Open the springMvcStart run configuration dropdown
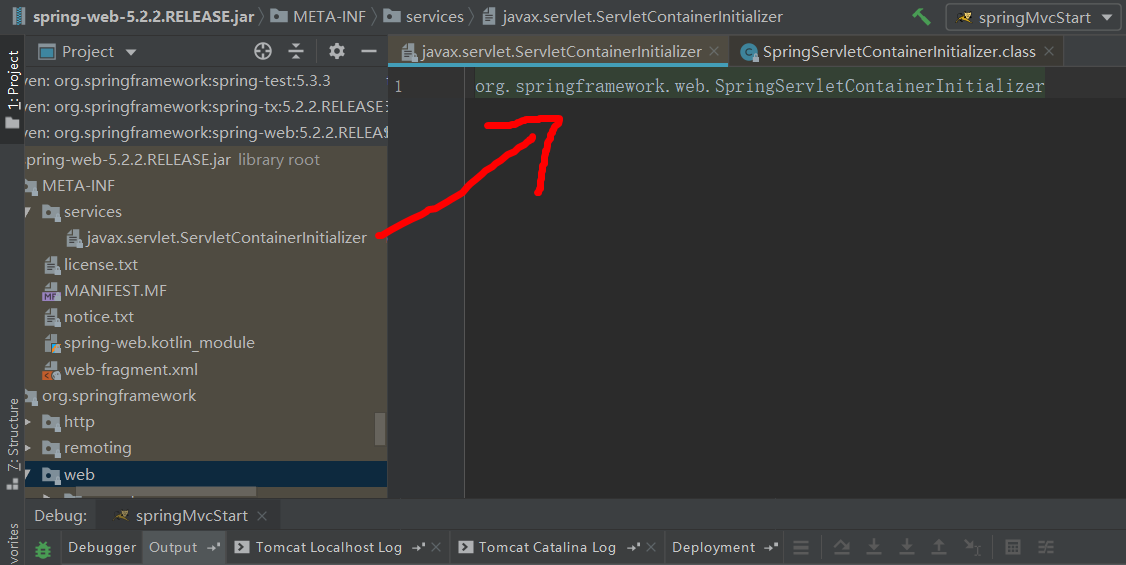The image size is (1126, 565). [1034, 17]
